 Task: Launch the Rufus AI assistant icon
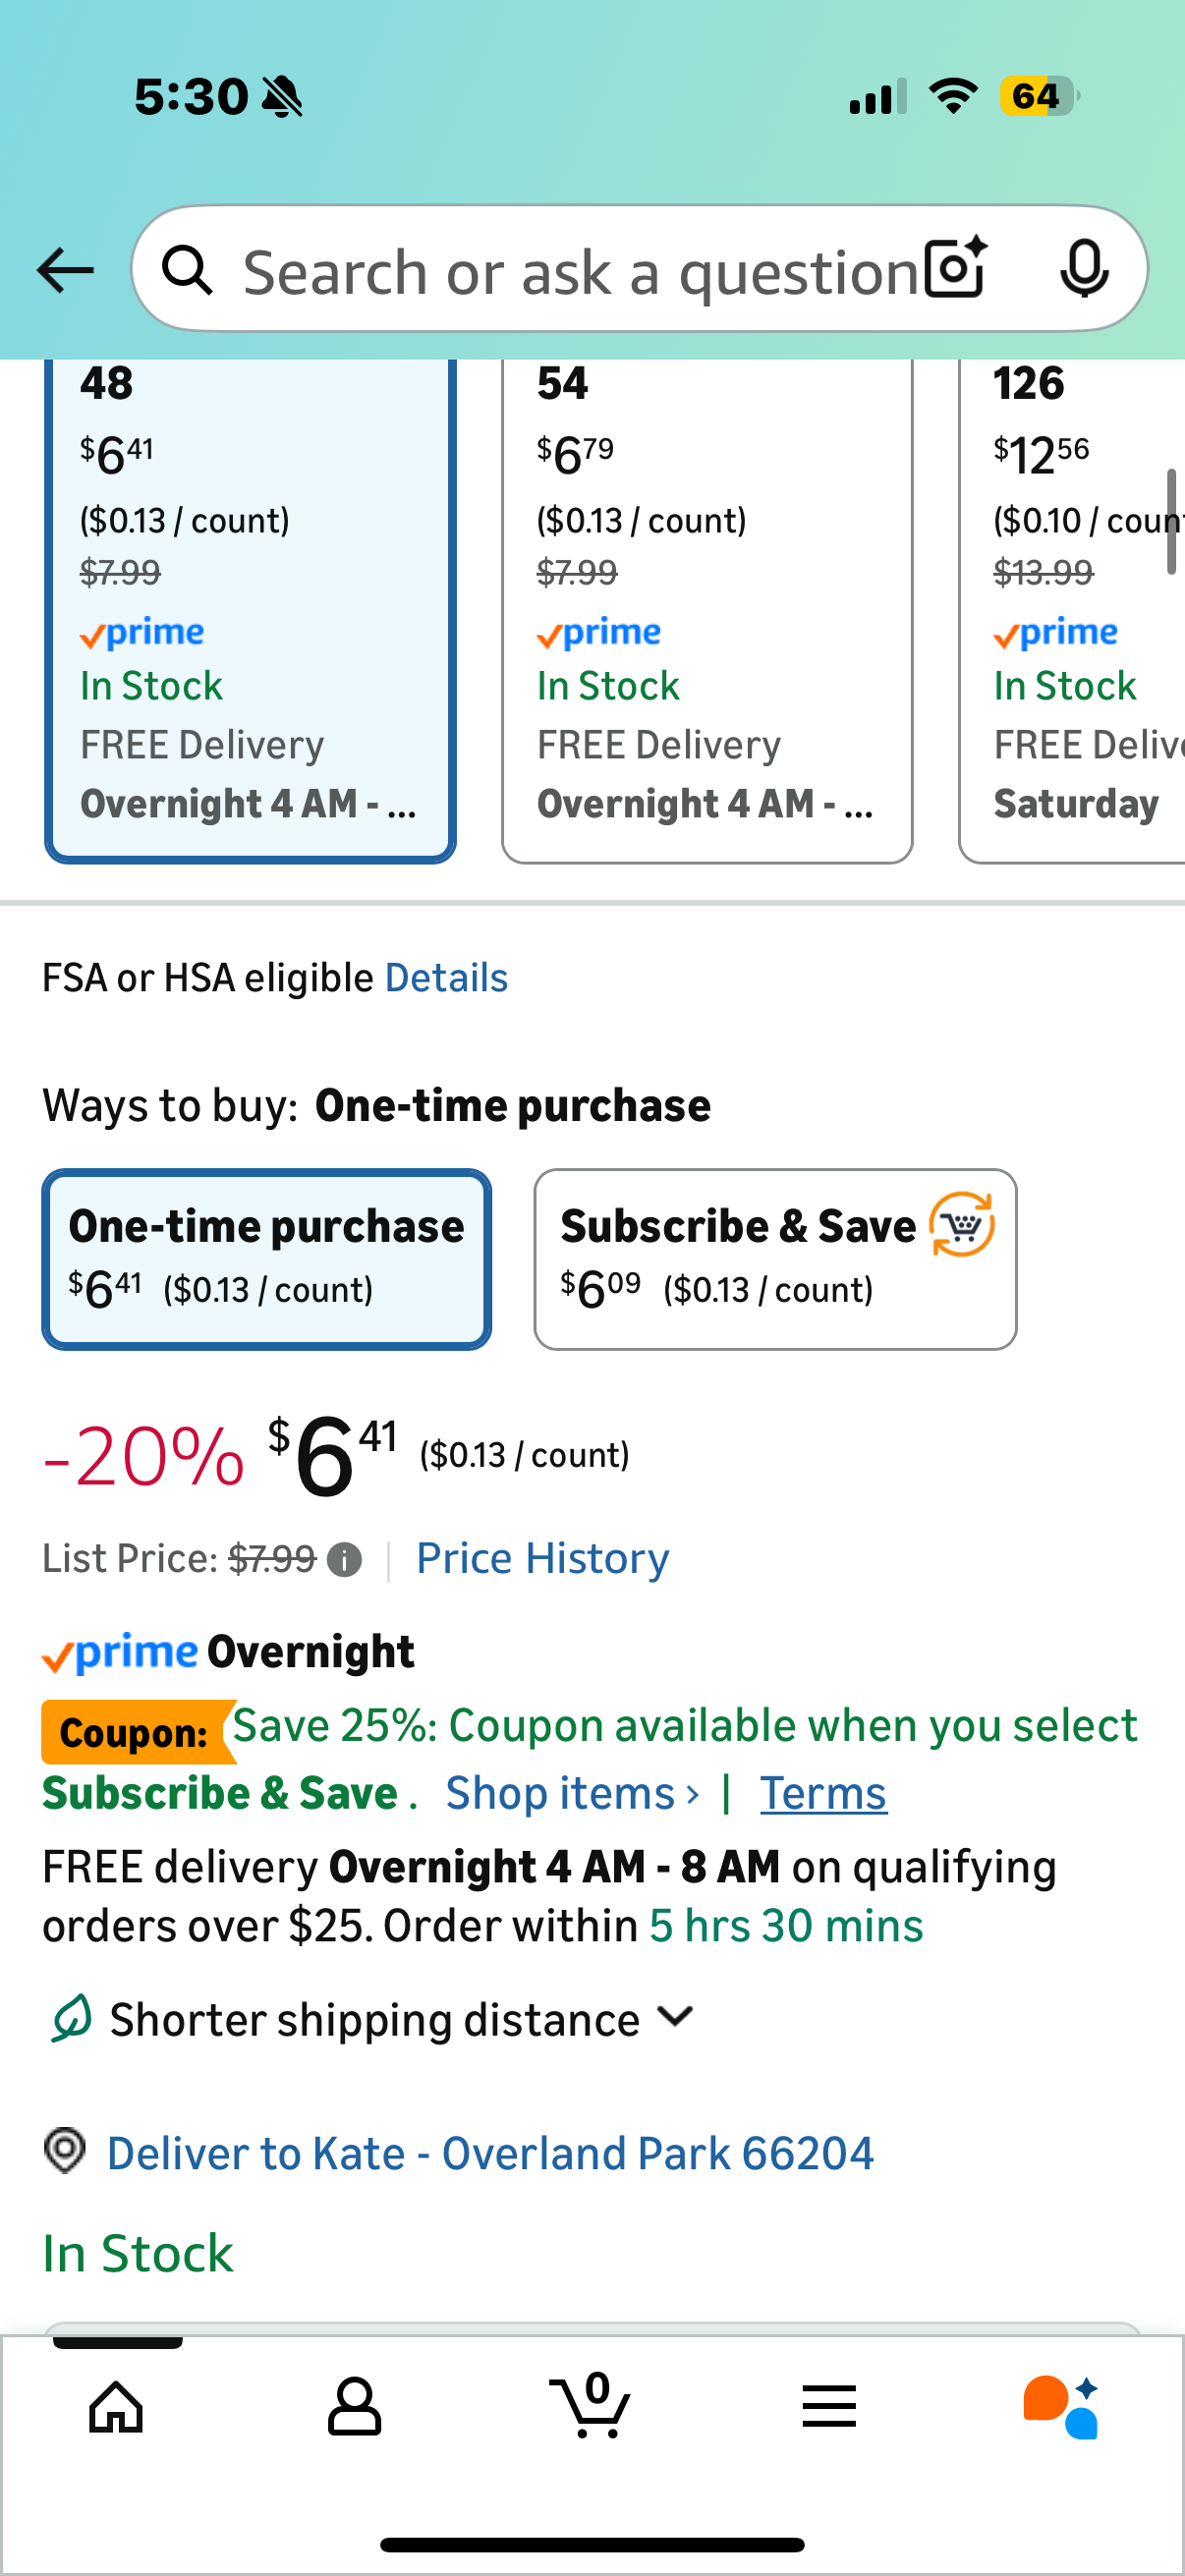pyautogui.click(x=1062, y=2406)
